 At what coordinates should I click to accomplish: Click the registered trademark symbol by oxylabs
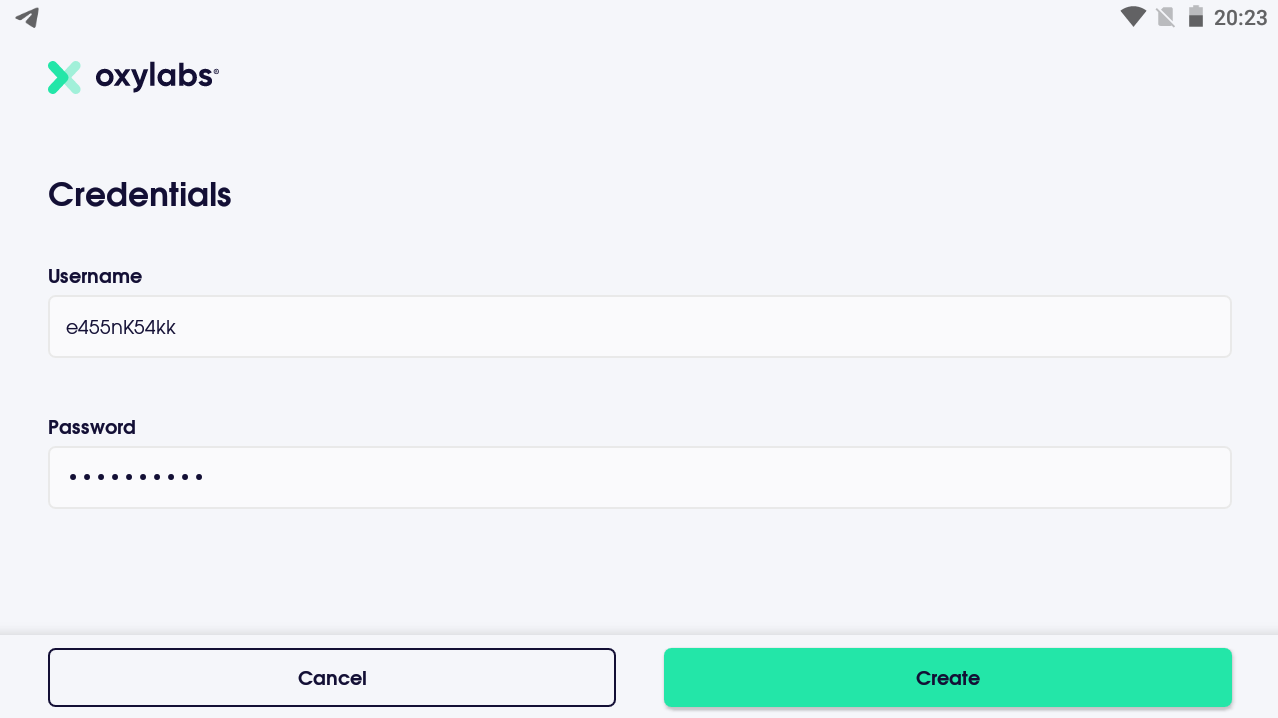(x=216, y=71)
